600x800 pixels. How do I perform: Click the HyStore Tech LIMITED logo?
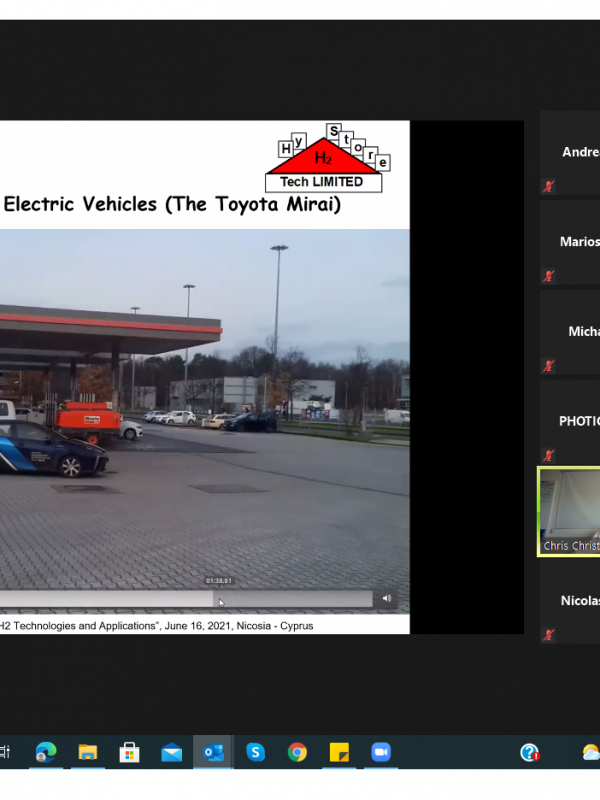pyautogui.click(x=328, y=159)
